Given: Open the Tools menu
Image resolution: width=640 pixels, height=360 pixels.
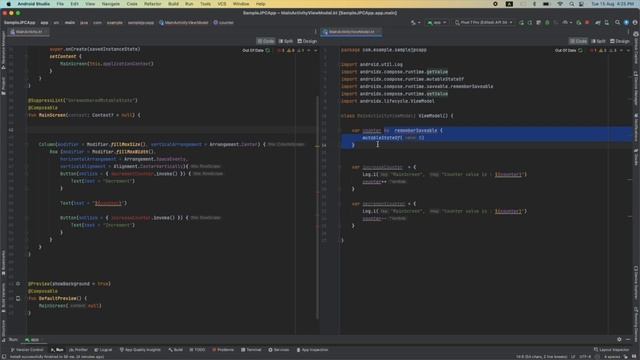Looking at the screenshot, I should pos(205,4).
